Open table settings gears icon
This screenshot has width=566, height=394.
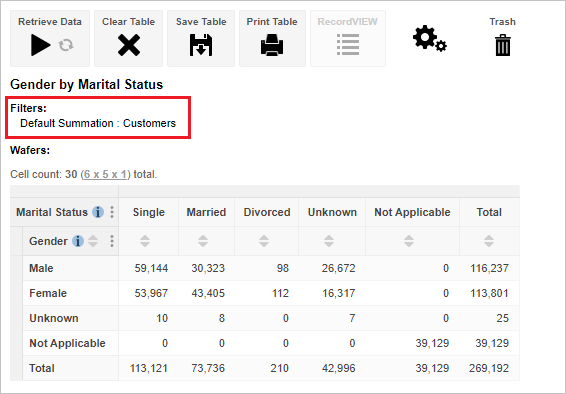(430, 38)
